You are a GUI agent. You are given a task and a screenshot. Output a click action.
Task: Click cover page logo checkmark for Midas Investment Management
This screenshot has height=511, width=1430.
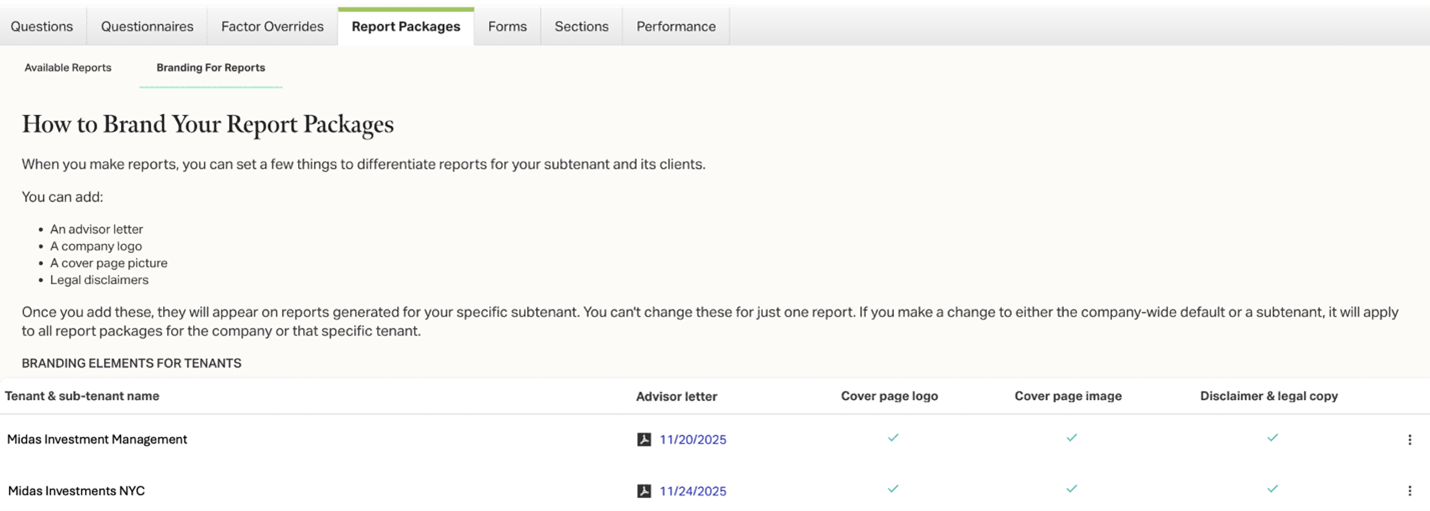pos(893,438)
